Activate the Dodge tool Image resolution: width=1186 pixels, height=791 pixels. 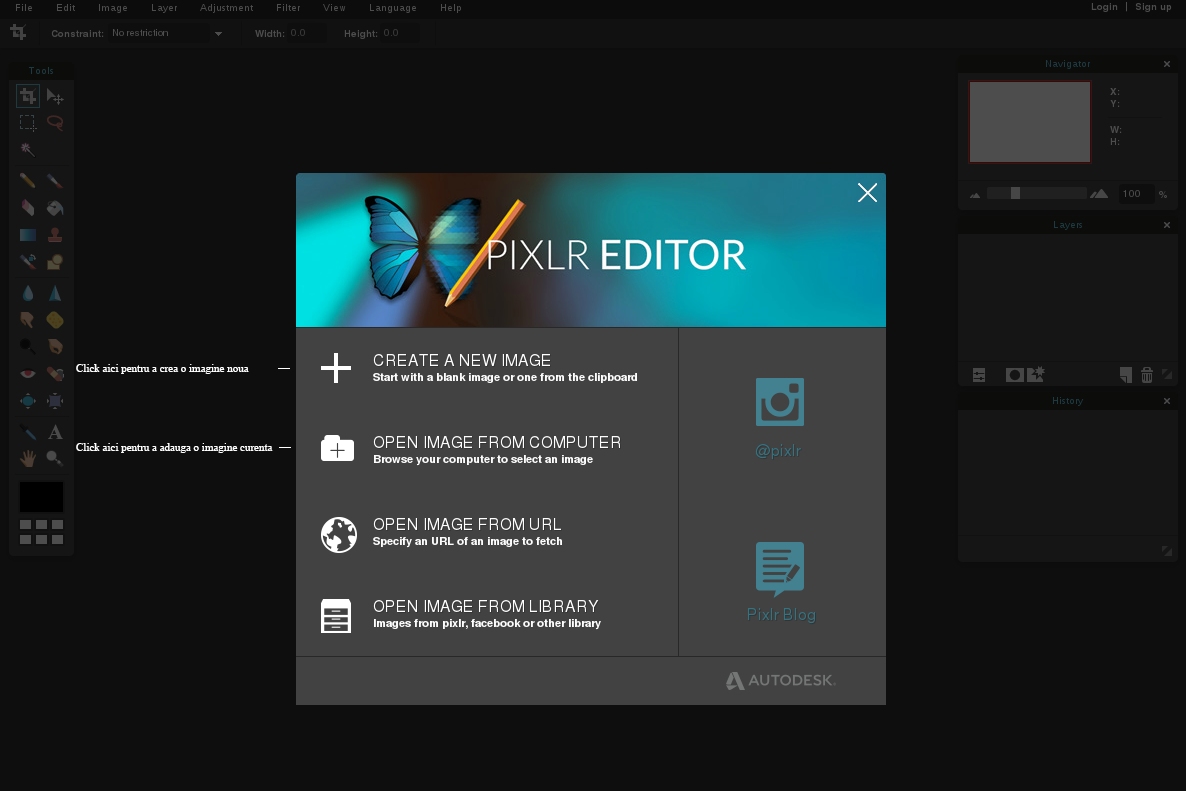point(28,346)
